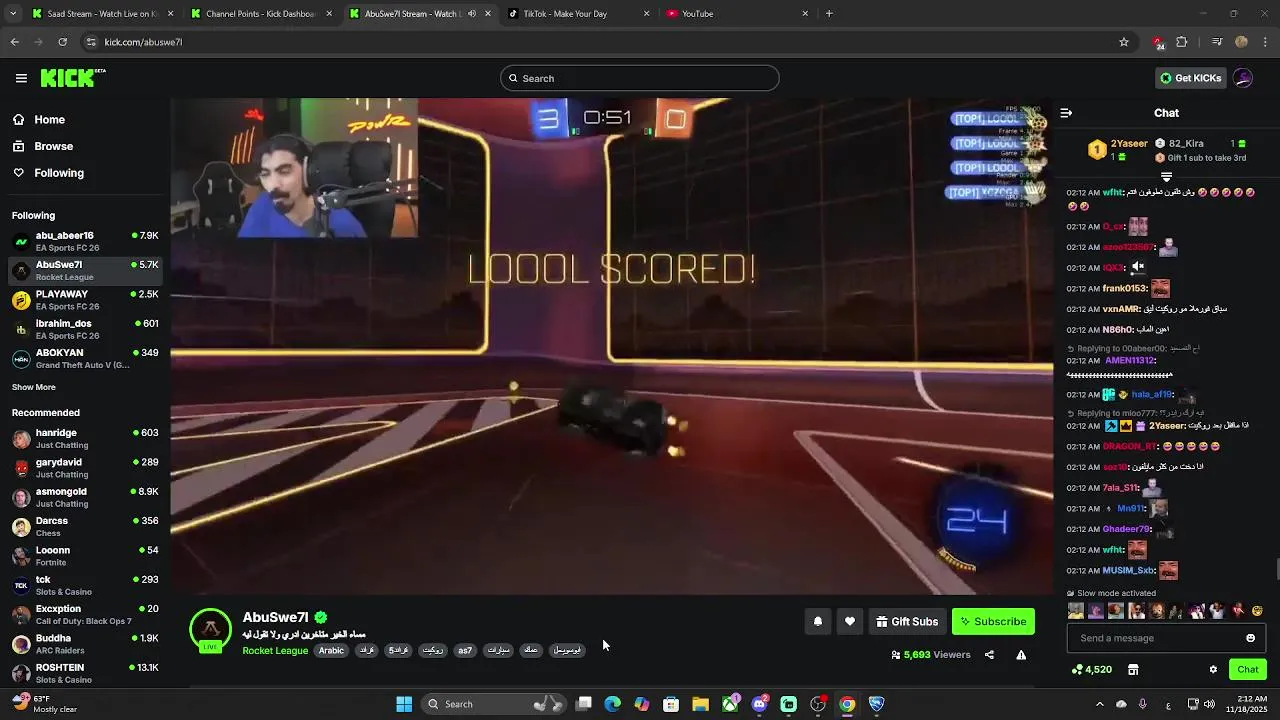Click the as7 stream tag

tap(465, 651)
